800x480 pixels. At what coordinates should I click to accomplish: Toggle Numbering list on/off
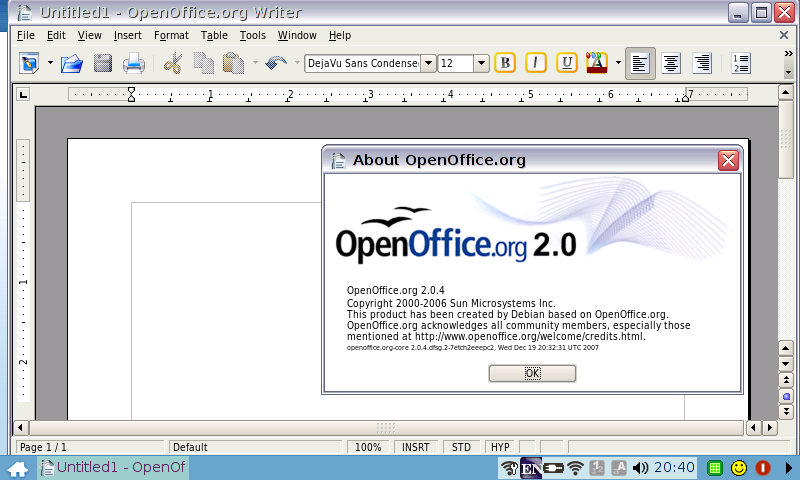point(740,63)
